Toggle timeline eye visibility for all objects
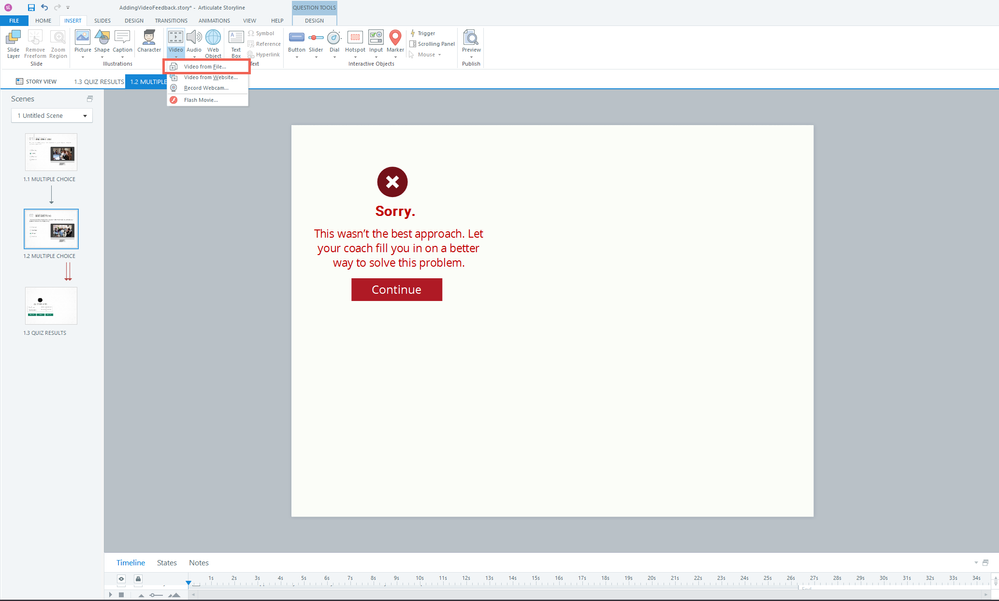999x601 pixels. coord(123,579)
